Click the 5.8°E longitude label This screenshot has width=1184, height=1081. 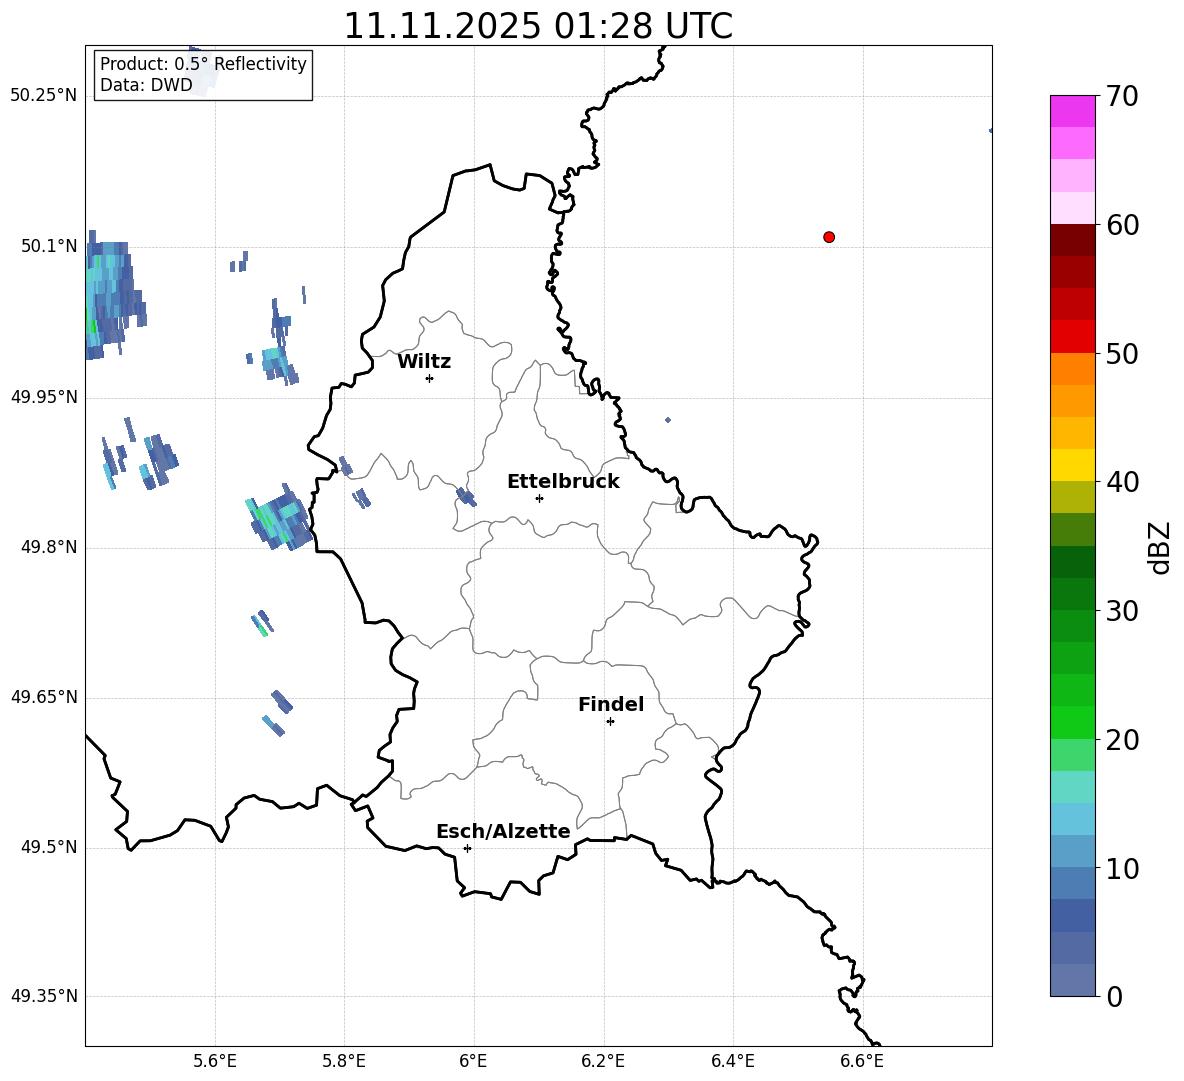344,1061
